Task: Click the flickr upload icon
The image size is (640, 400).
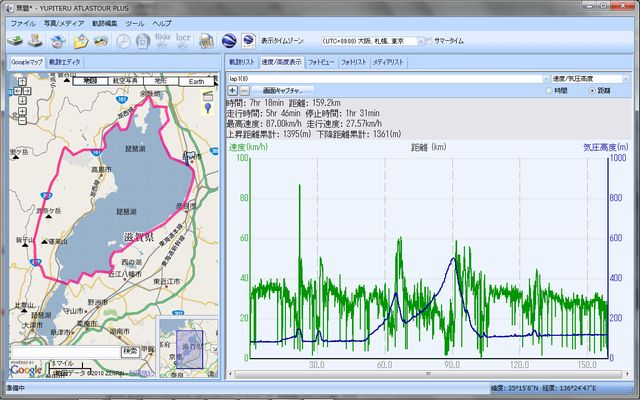Action: [x=163, y=41]
